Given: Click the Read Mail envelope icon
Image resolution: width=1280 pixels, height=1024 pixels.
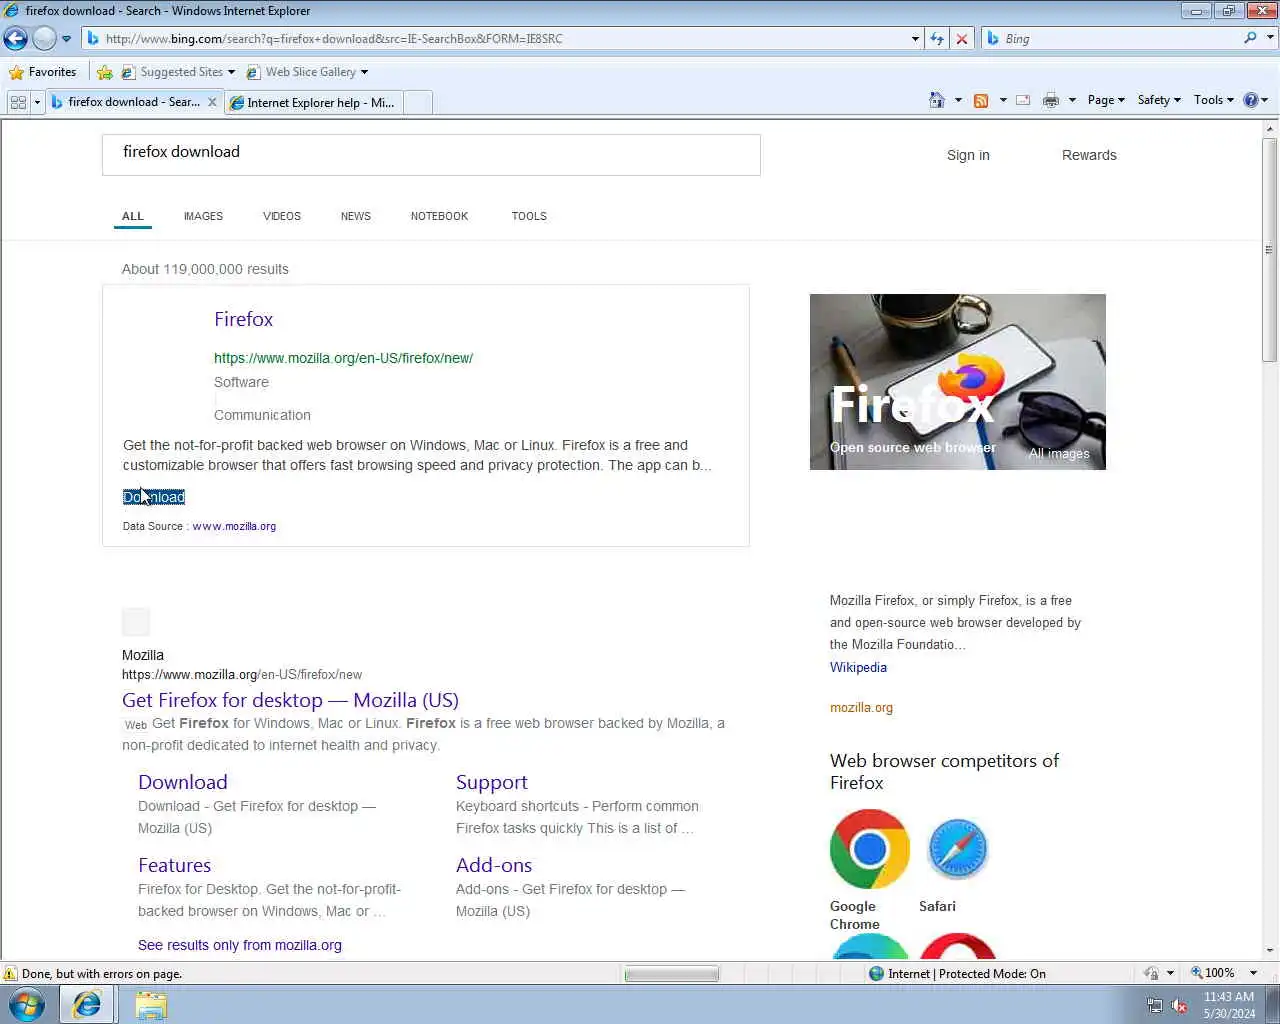Looking at the screenshot, I should tap(1023, 100).
